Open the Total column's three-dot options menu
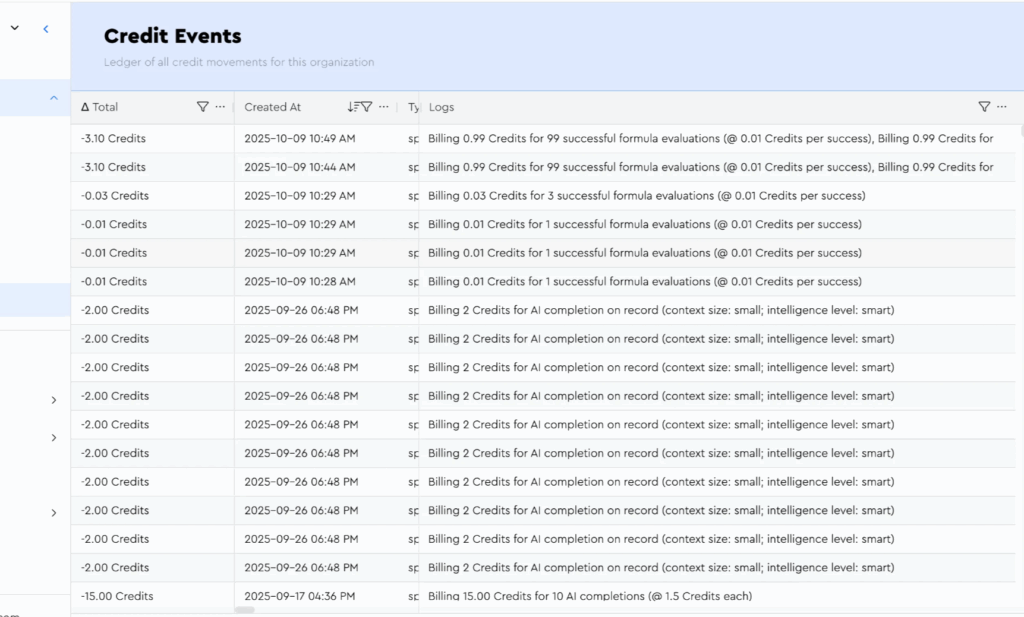This screenshot has width=1024, height=617. pyautogui.click(x=220, y=107)
